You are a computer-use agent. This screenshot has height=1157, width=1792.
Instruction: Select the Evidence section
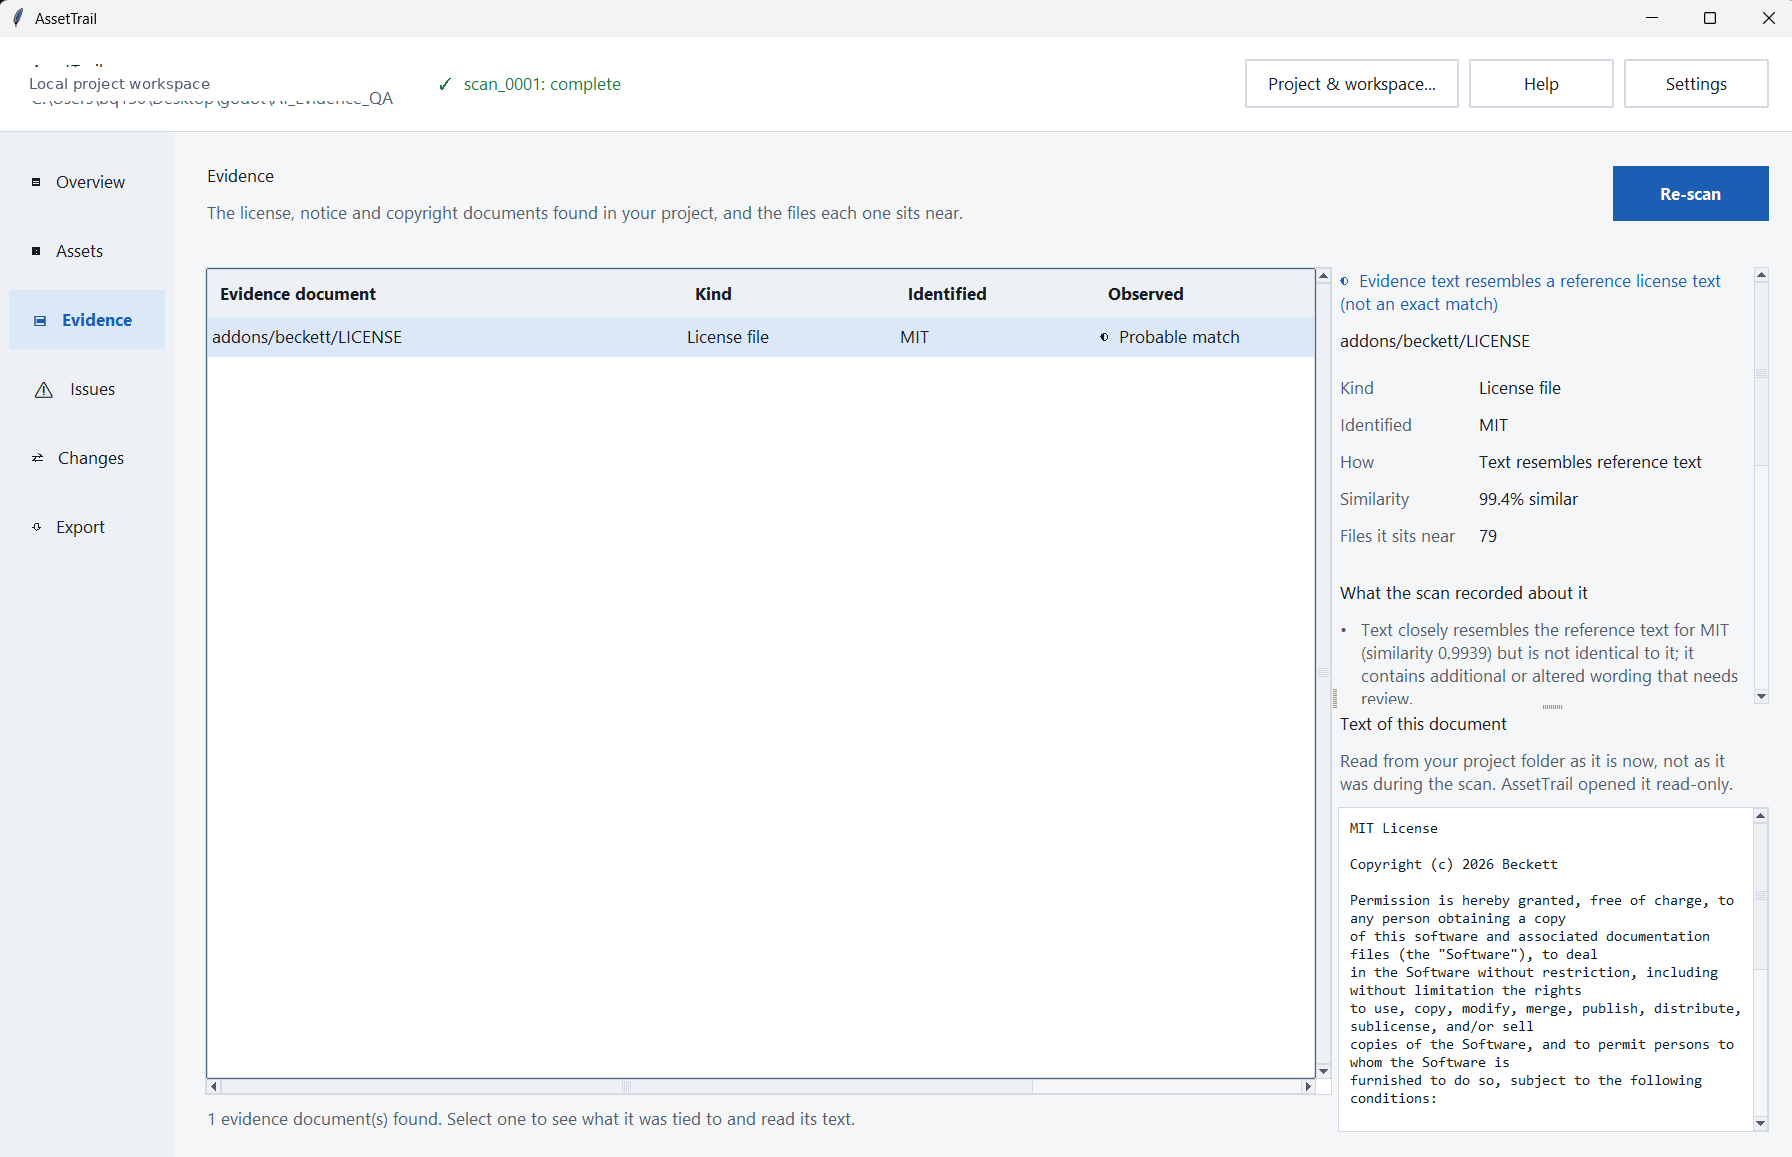pyautogui.click(x=87, y=320)
